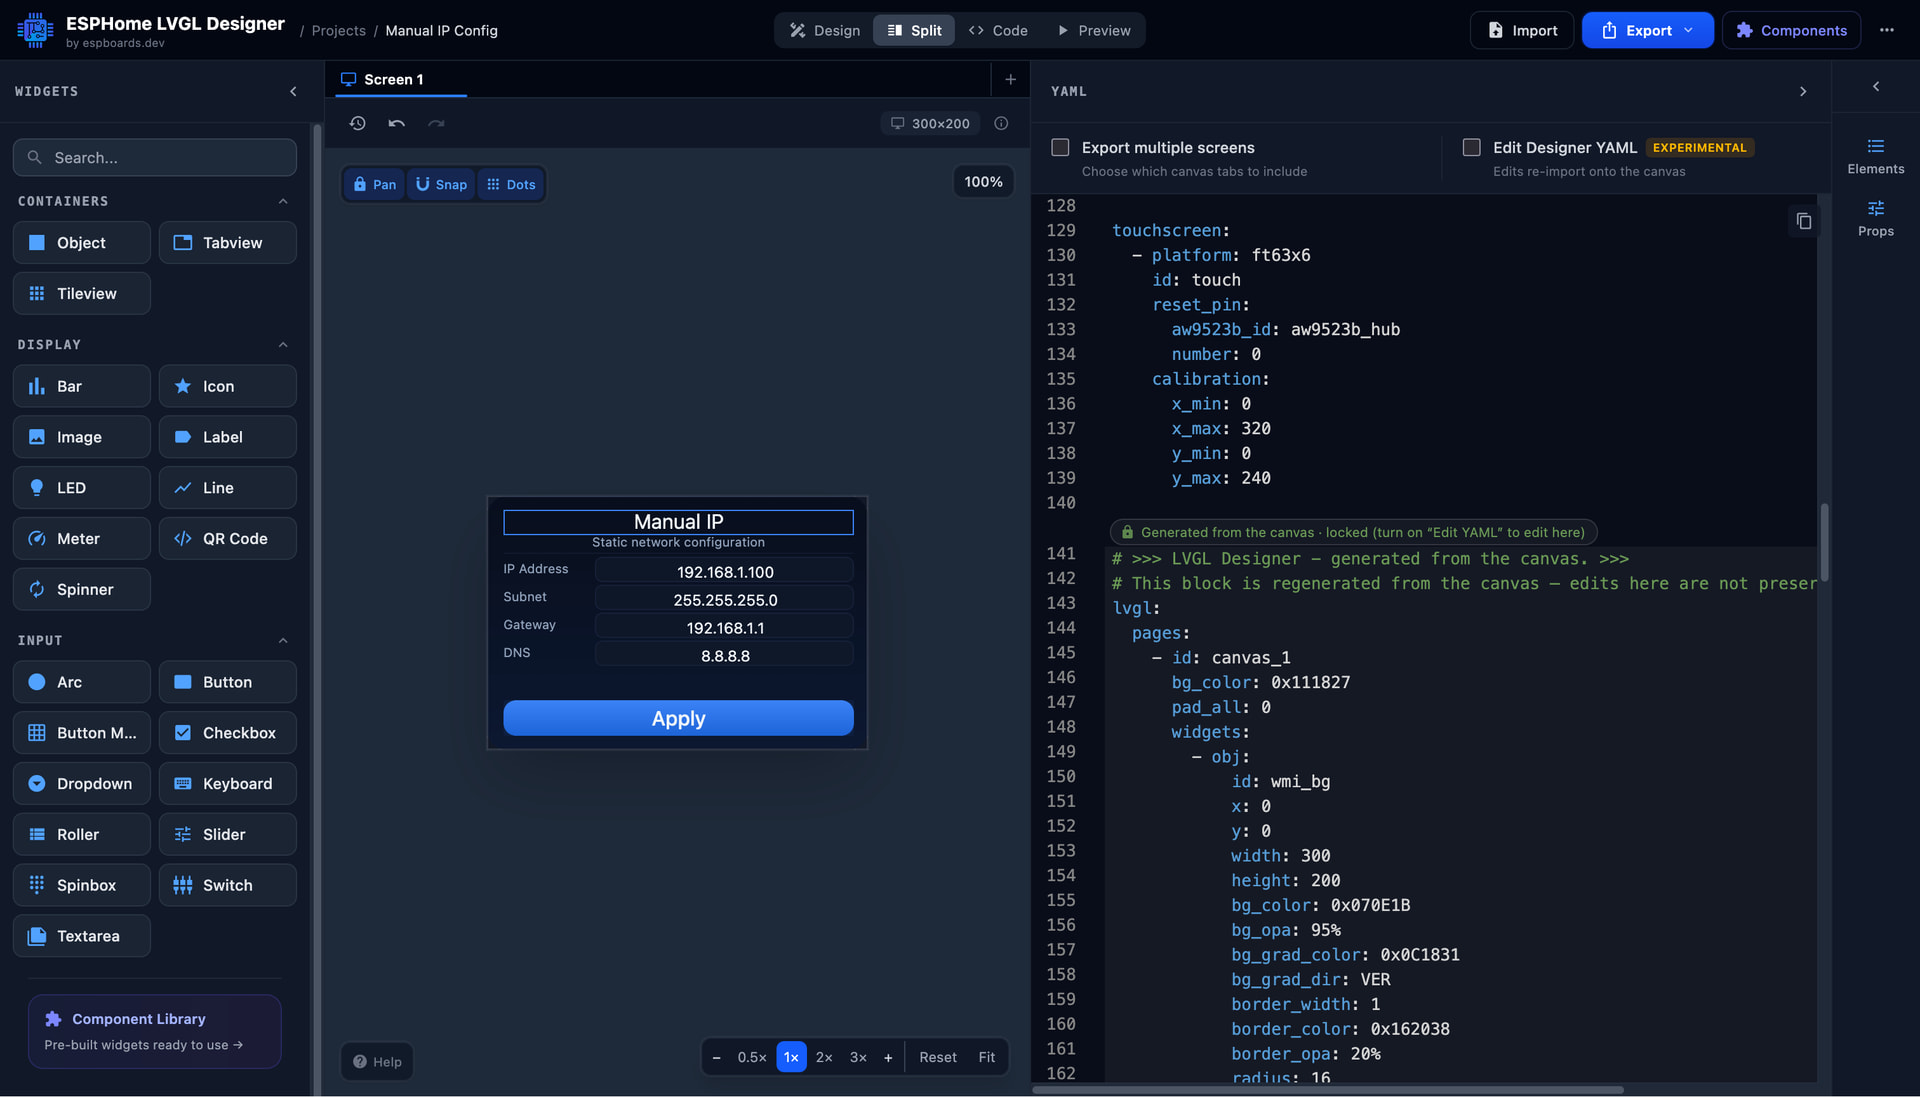
Task: Collapse the YAML panel
Action: pos(1803,91)
